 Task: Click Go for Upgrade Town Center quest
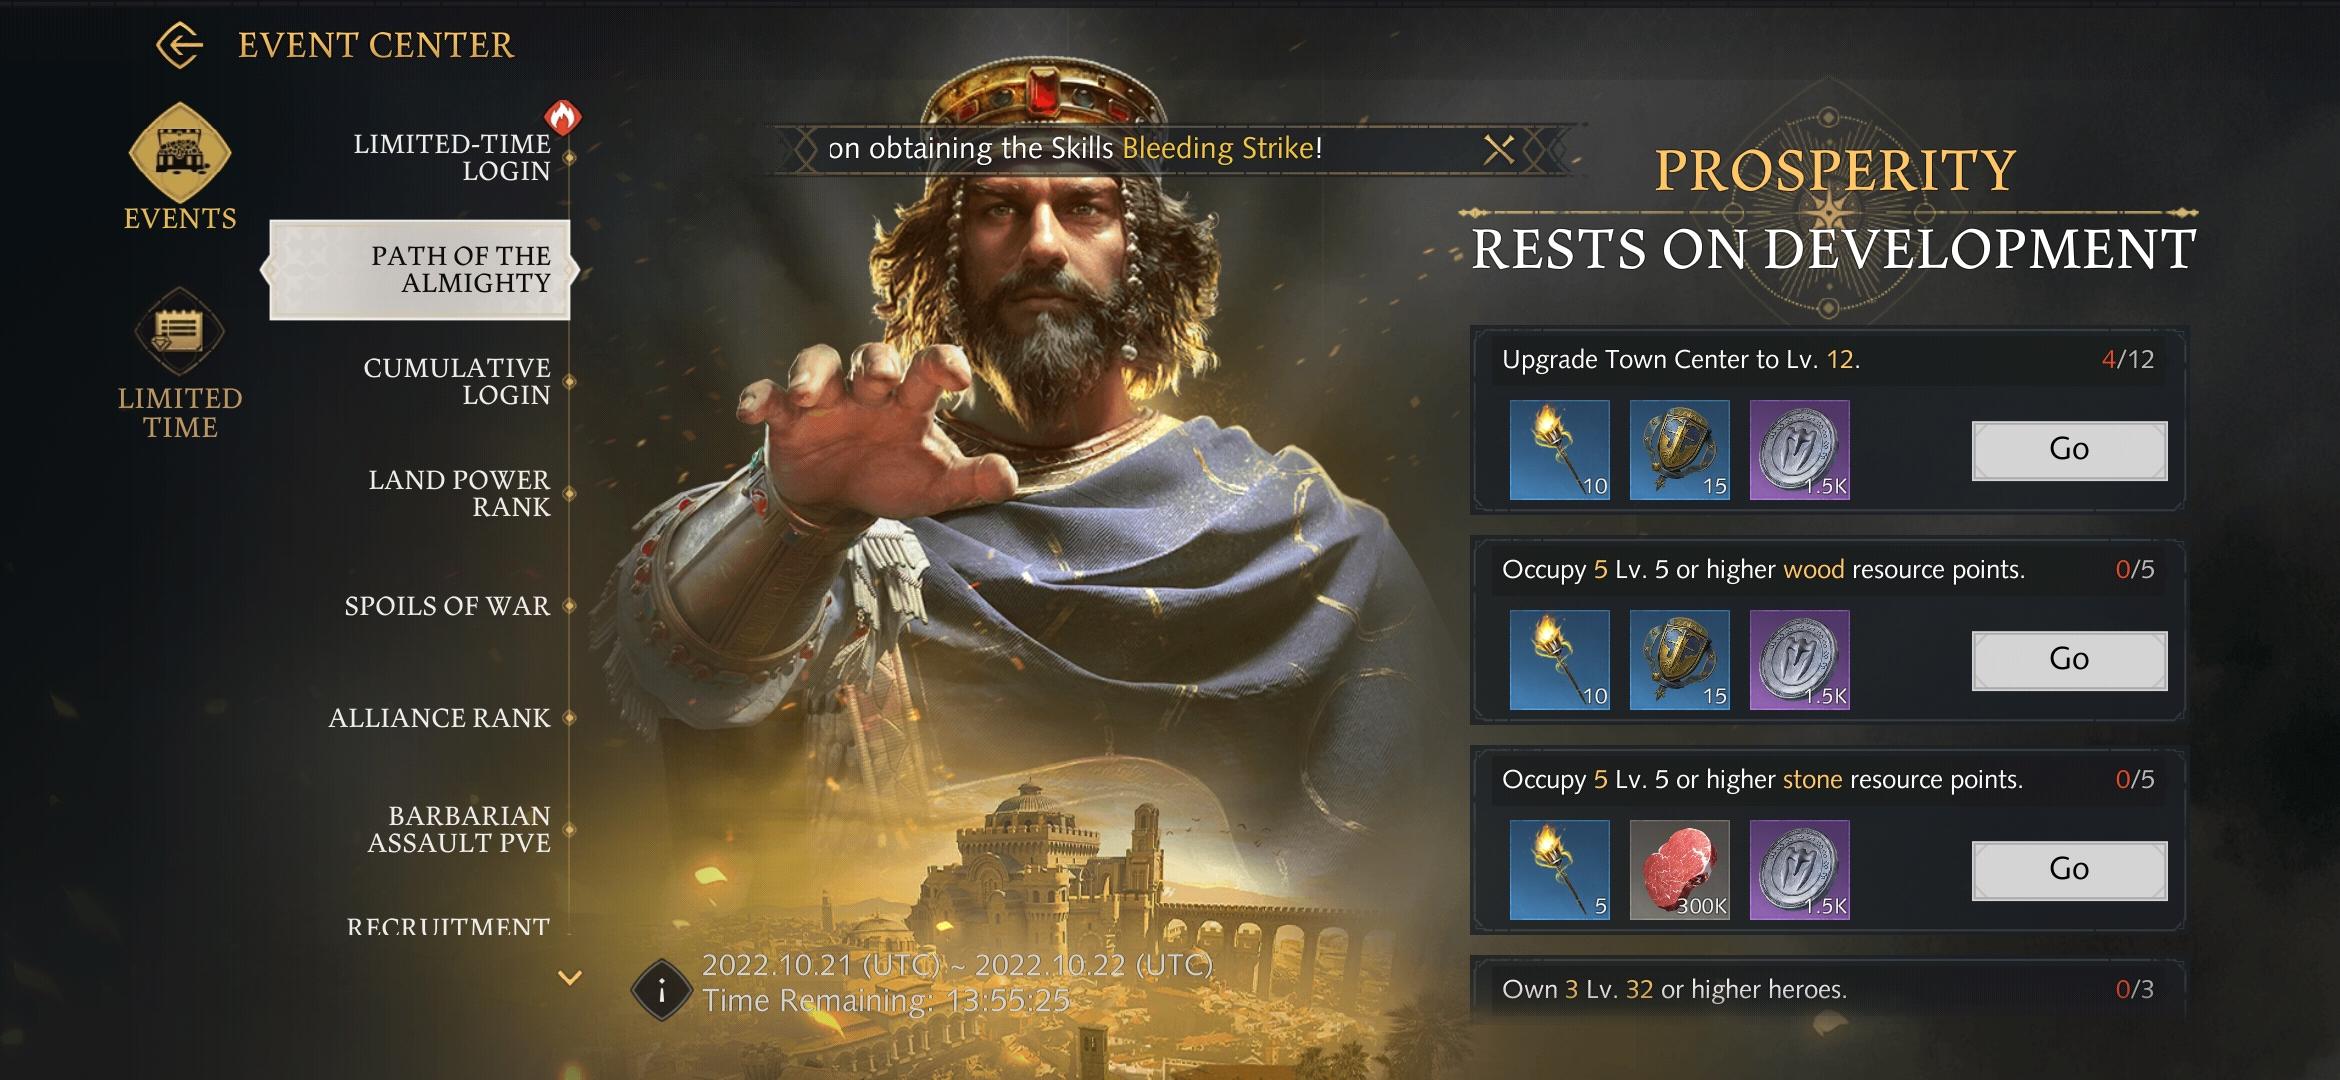point(2069,450)
